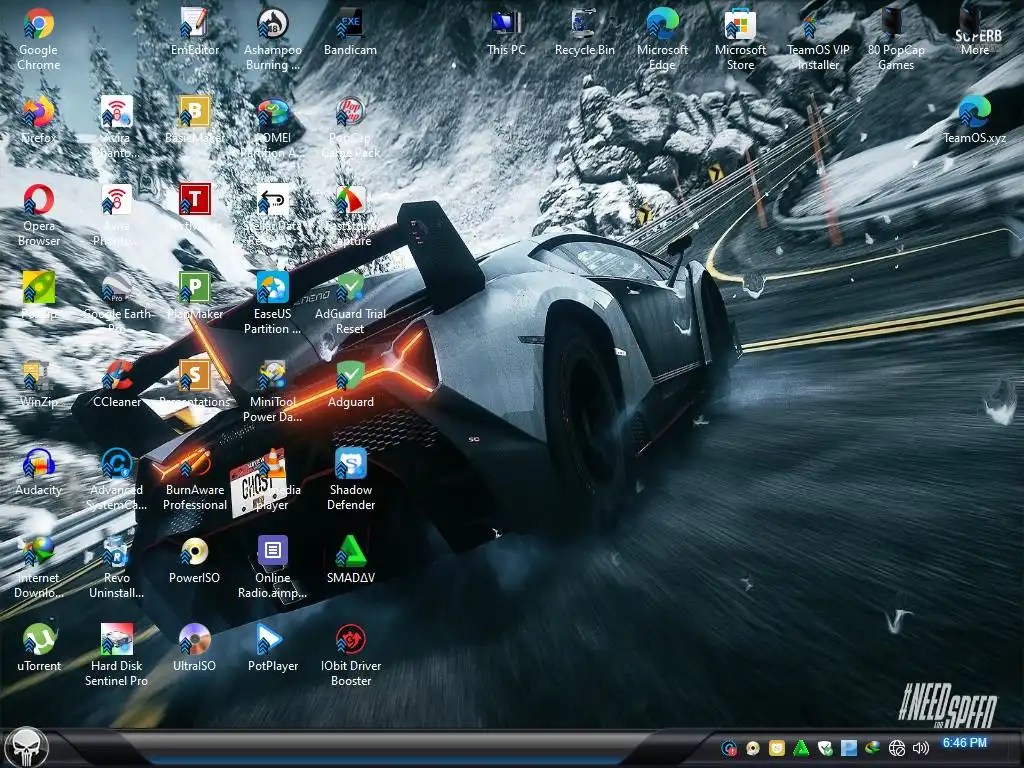Launch uTorrent from the desktop
Image resolution: width=1024 pixels, height=768 pixels.
39,640
